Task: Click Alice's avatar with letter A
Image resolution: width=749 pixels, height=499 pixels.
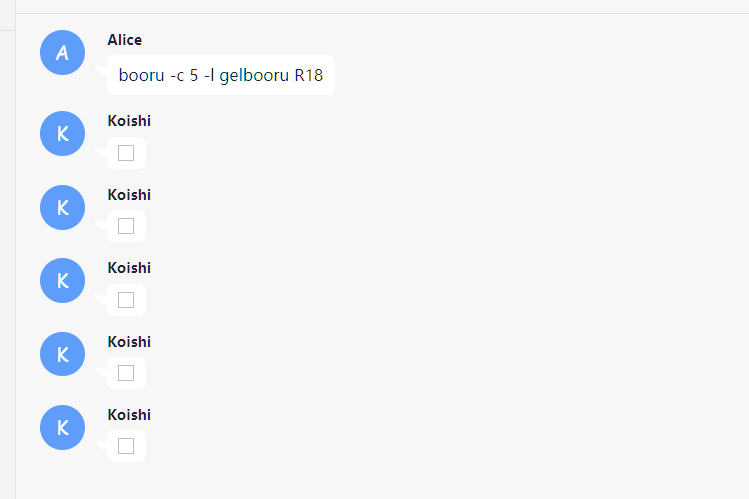Action: coord(63,53)
